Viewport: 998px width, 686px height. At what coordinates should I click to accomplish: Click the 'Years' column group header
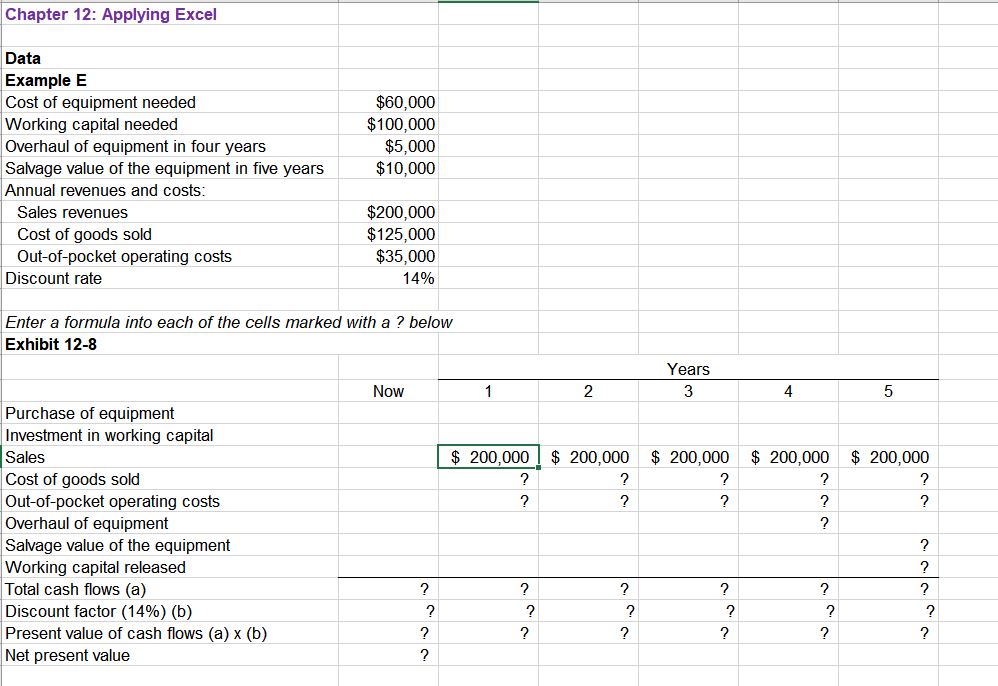(688, 369)
